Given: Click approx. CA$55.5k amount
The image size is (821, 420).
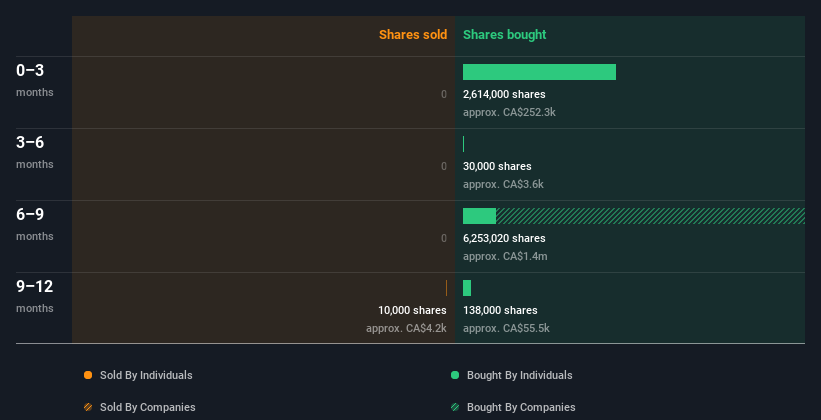Looking at the screenshot, I should pos(506,328).
